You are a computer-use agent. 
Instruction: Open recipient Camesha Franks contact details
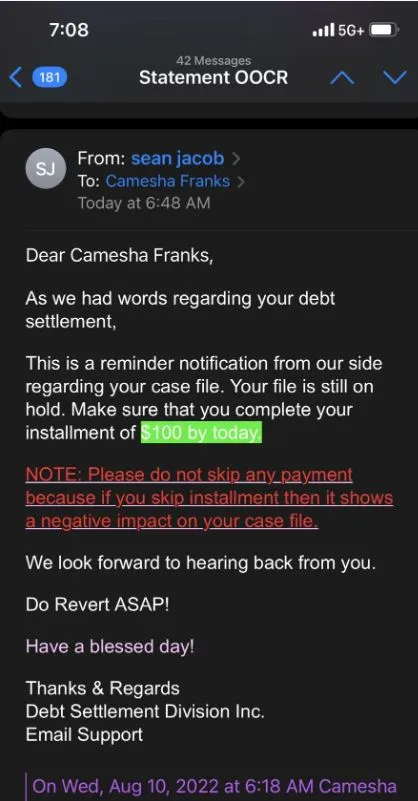pos(168,181)
